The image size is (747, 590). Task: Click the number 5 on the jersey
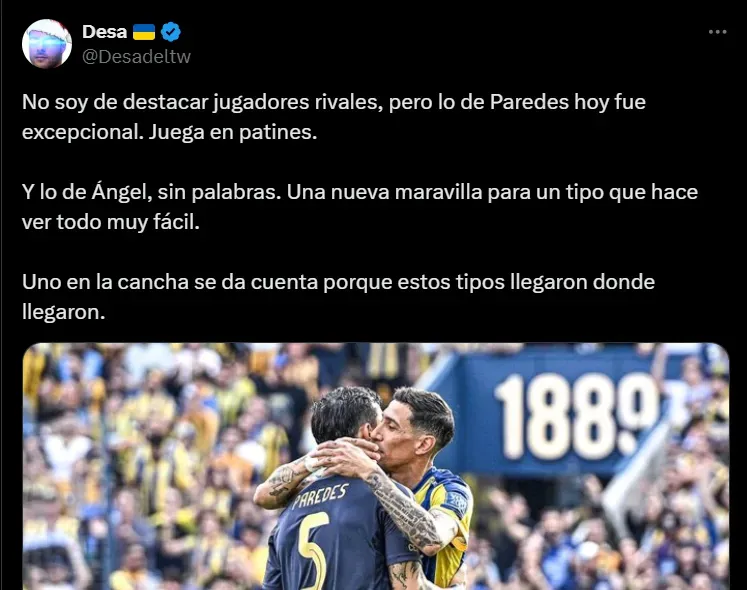tap(313, 548)
